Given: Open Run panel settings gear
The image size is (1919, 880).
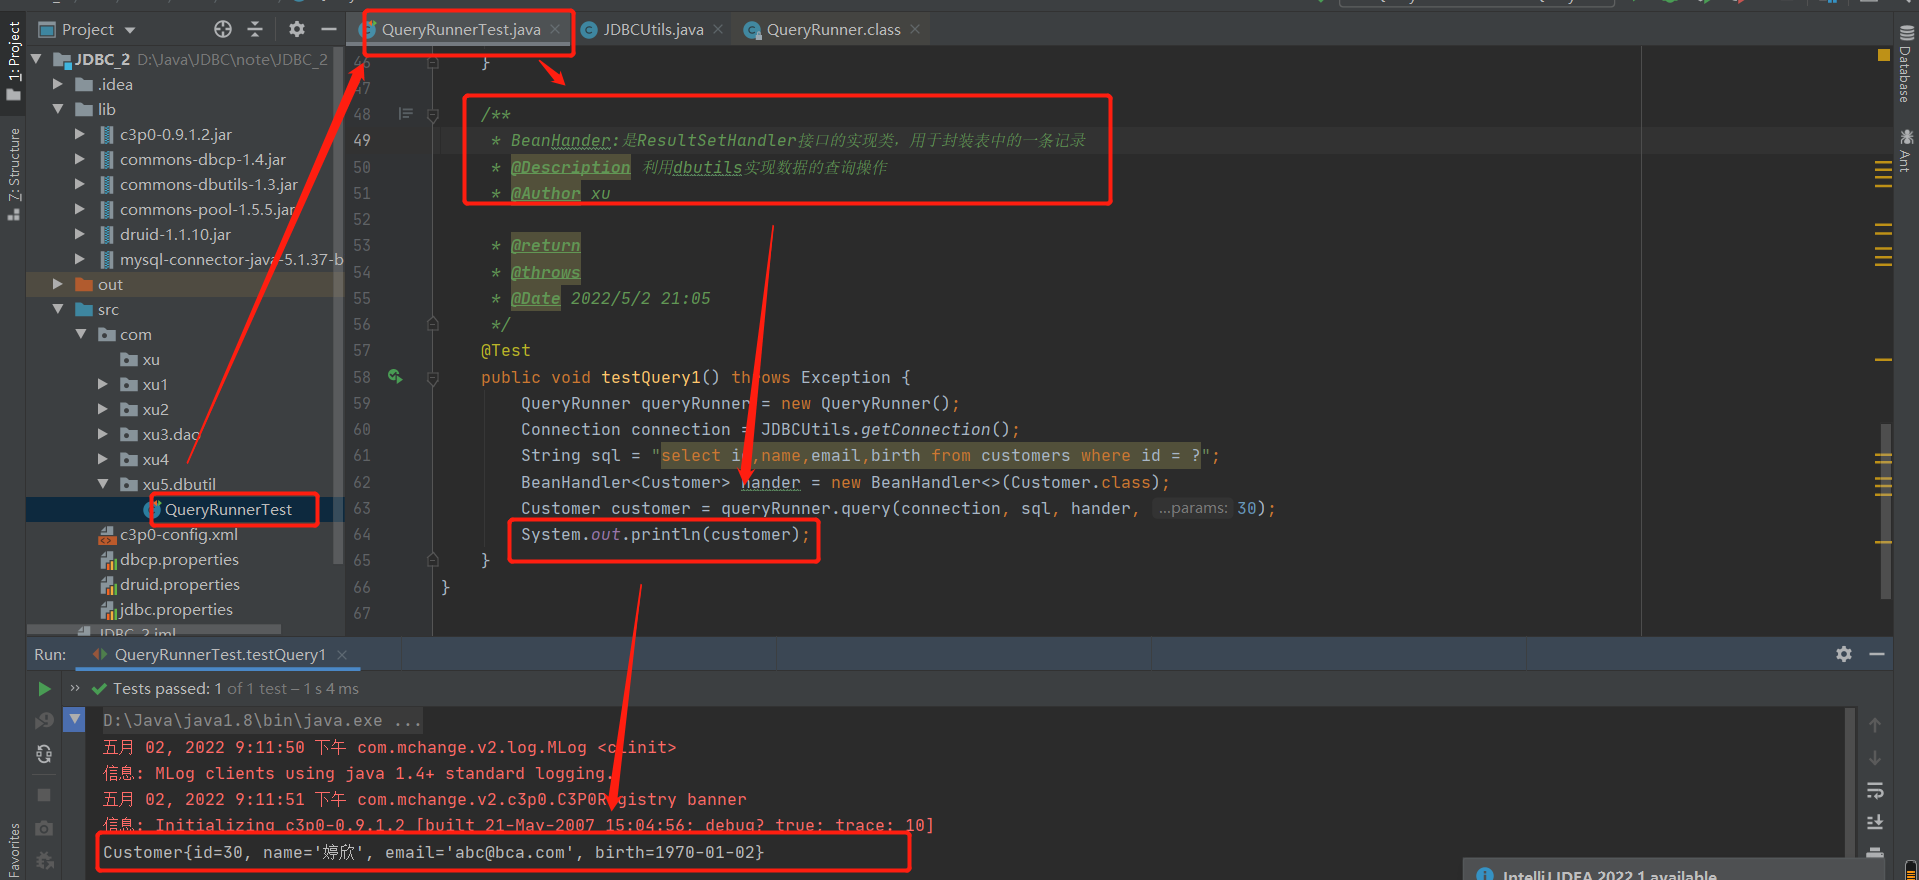Looking at the screenshot, I should (1844, 654).
